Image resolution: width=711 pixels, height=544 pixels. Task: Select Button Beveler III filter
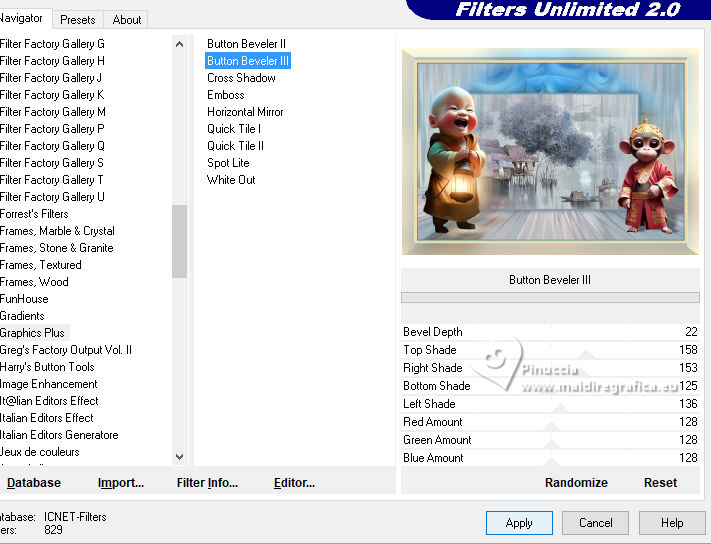click(248, 61)
